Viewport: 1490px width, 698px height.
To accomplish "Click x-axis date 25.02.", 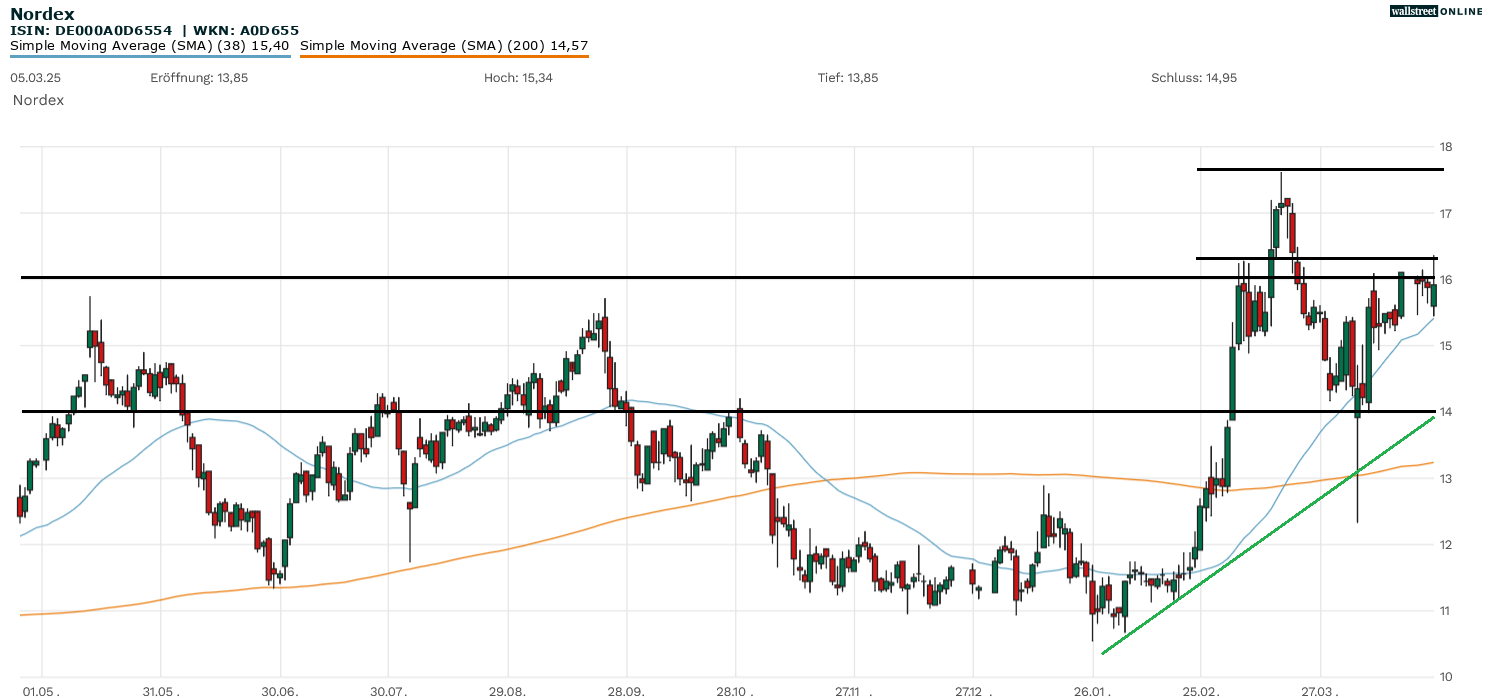I will 1201,690.
